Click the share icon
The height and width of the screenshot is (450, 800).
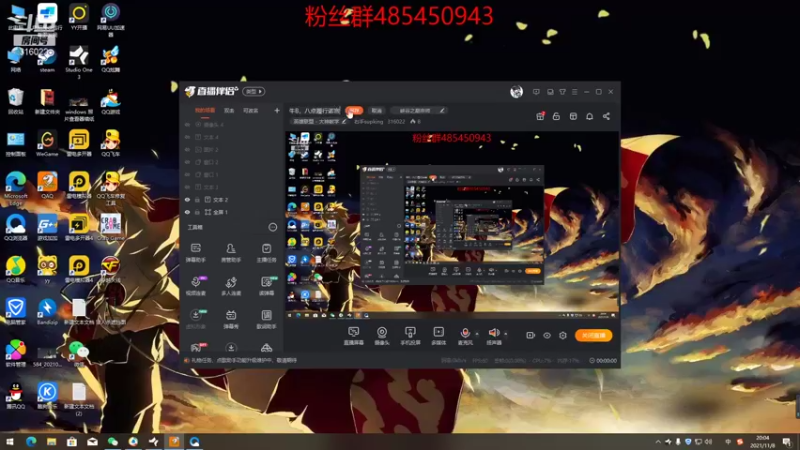(x=606, y=116)
